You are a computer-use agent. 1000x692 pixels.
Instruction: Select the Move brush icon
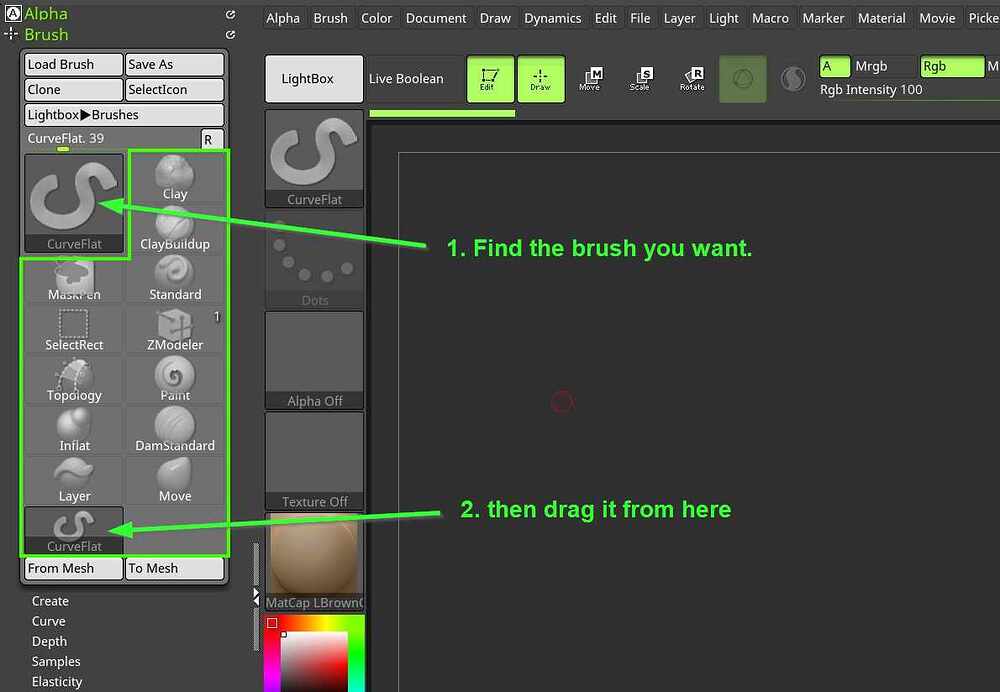(175, 481)
